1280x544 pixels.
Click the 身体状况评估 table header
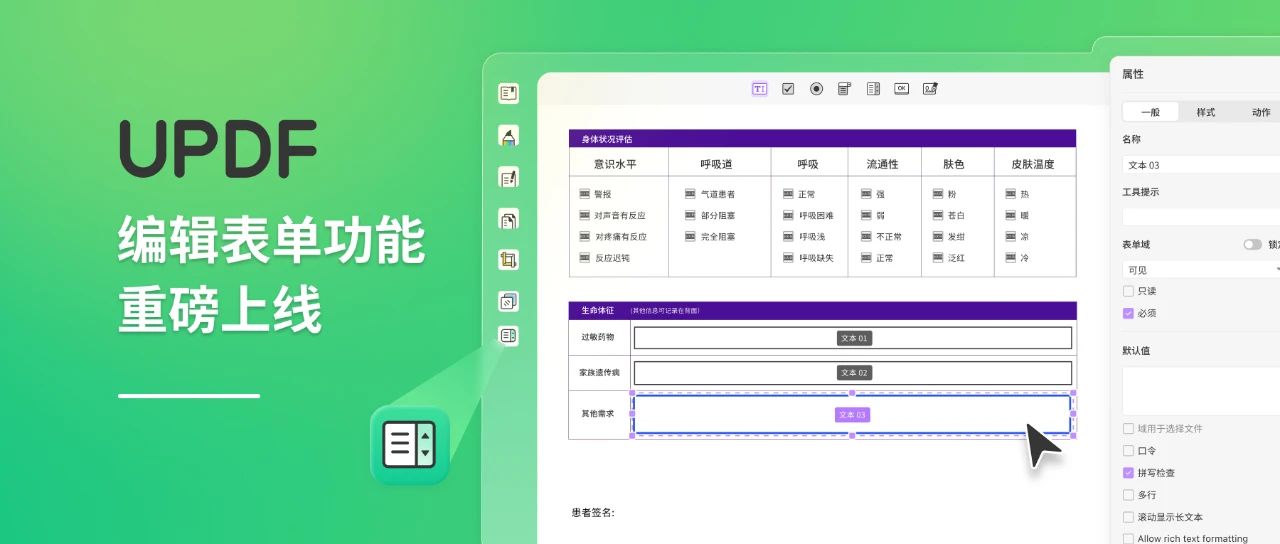822,139
